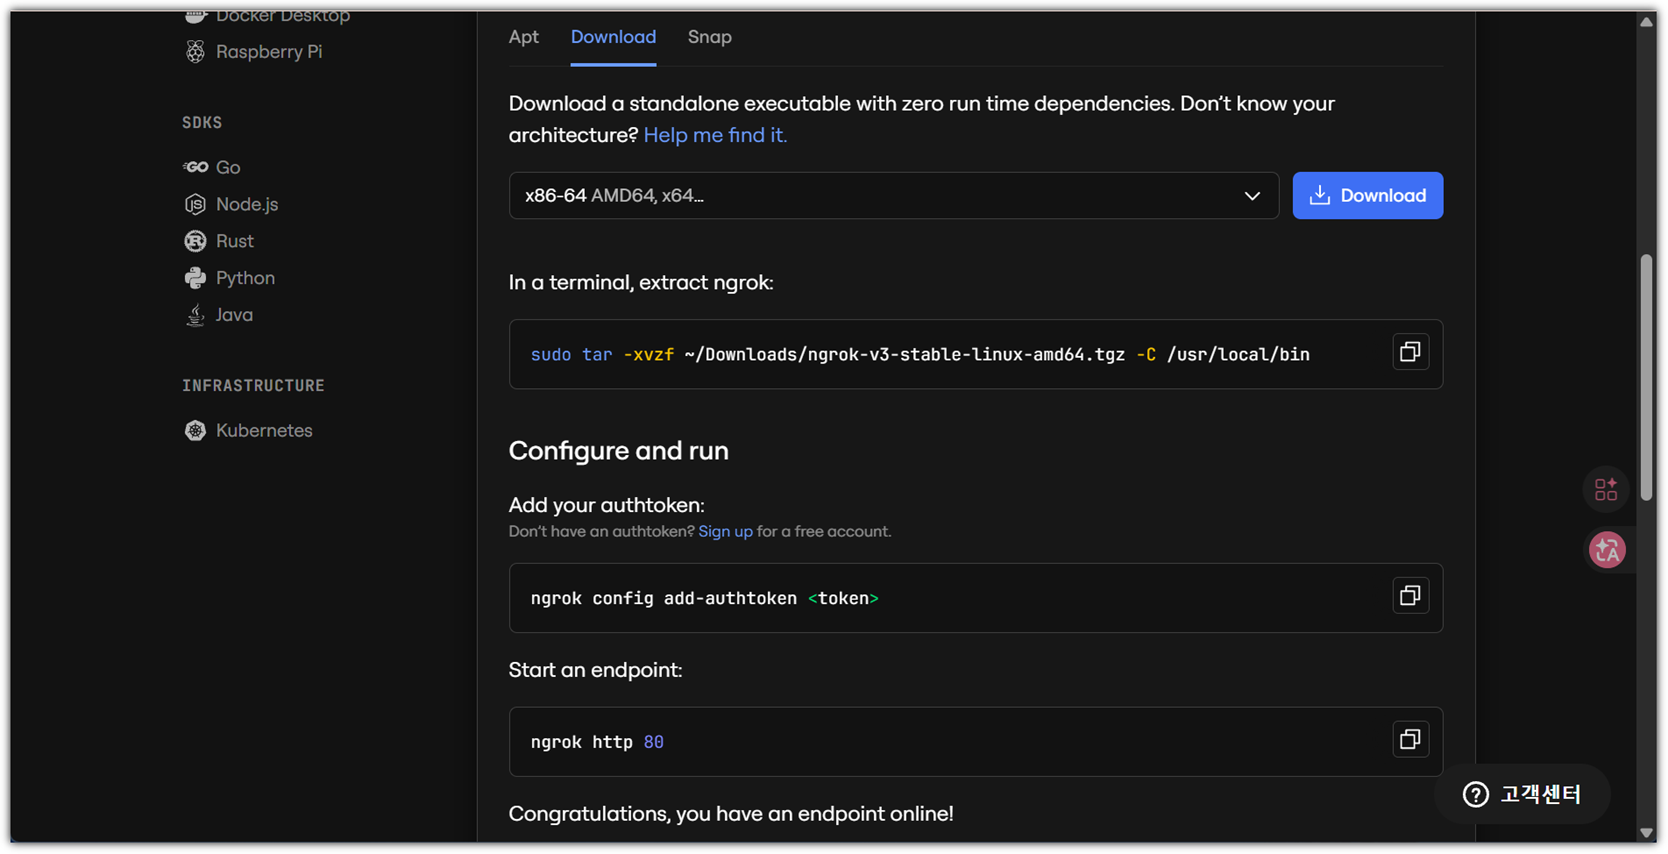Click the Node.js hexagon icon
Viewport: 1668px width, 854px height.
click(195, 204)
